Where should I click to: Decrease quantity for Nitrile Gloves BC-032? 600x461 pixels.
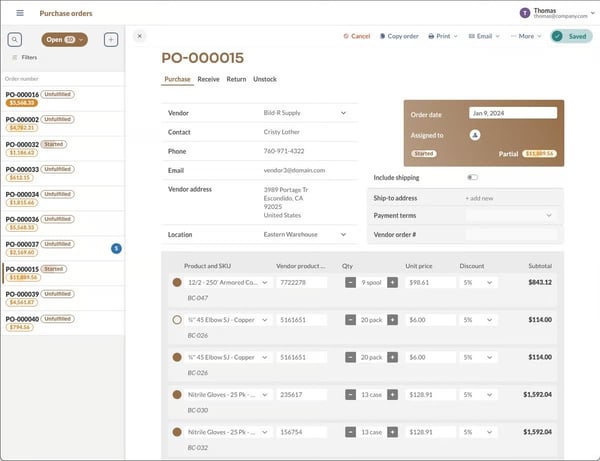point(350,432)
